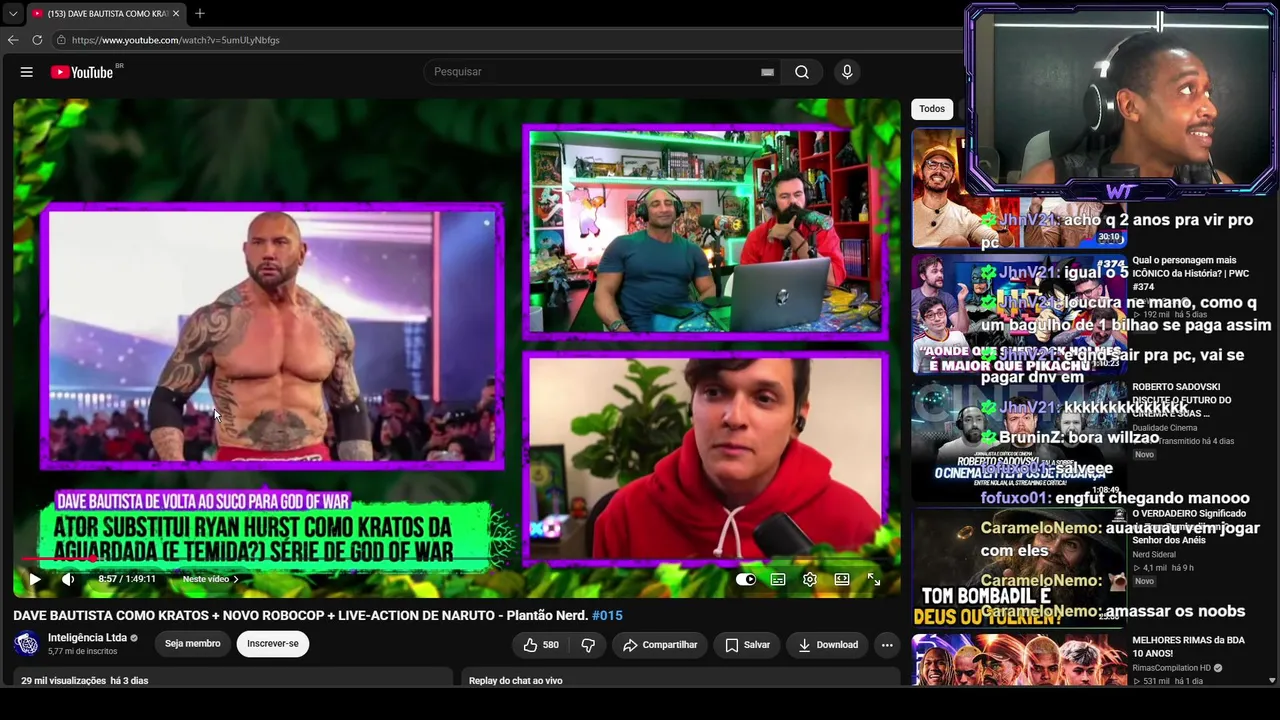
Task: Click the address bar URL
Action: [176, 40]
